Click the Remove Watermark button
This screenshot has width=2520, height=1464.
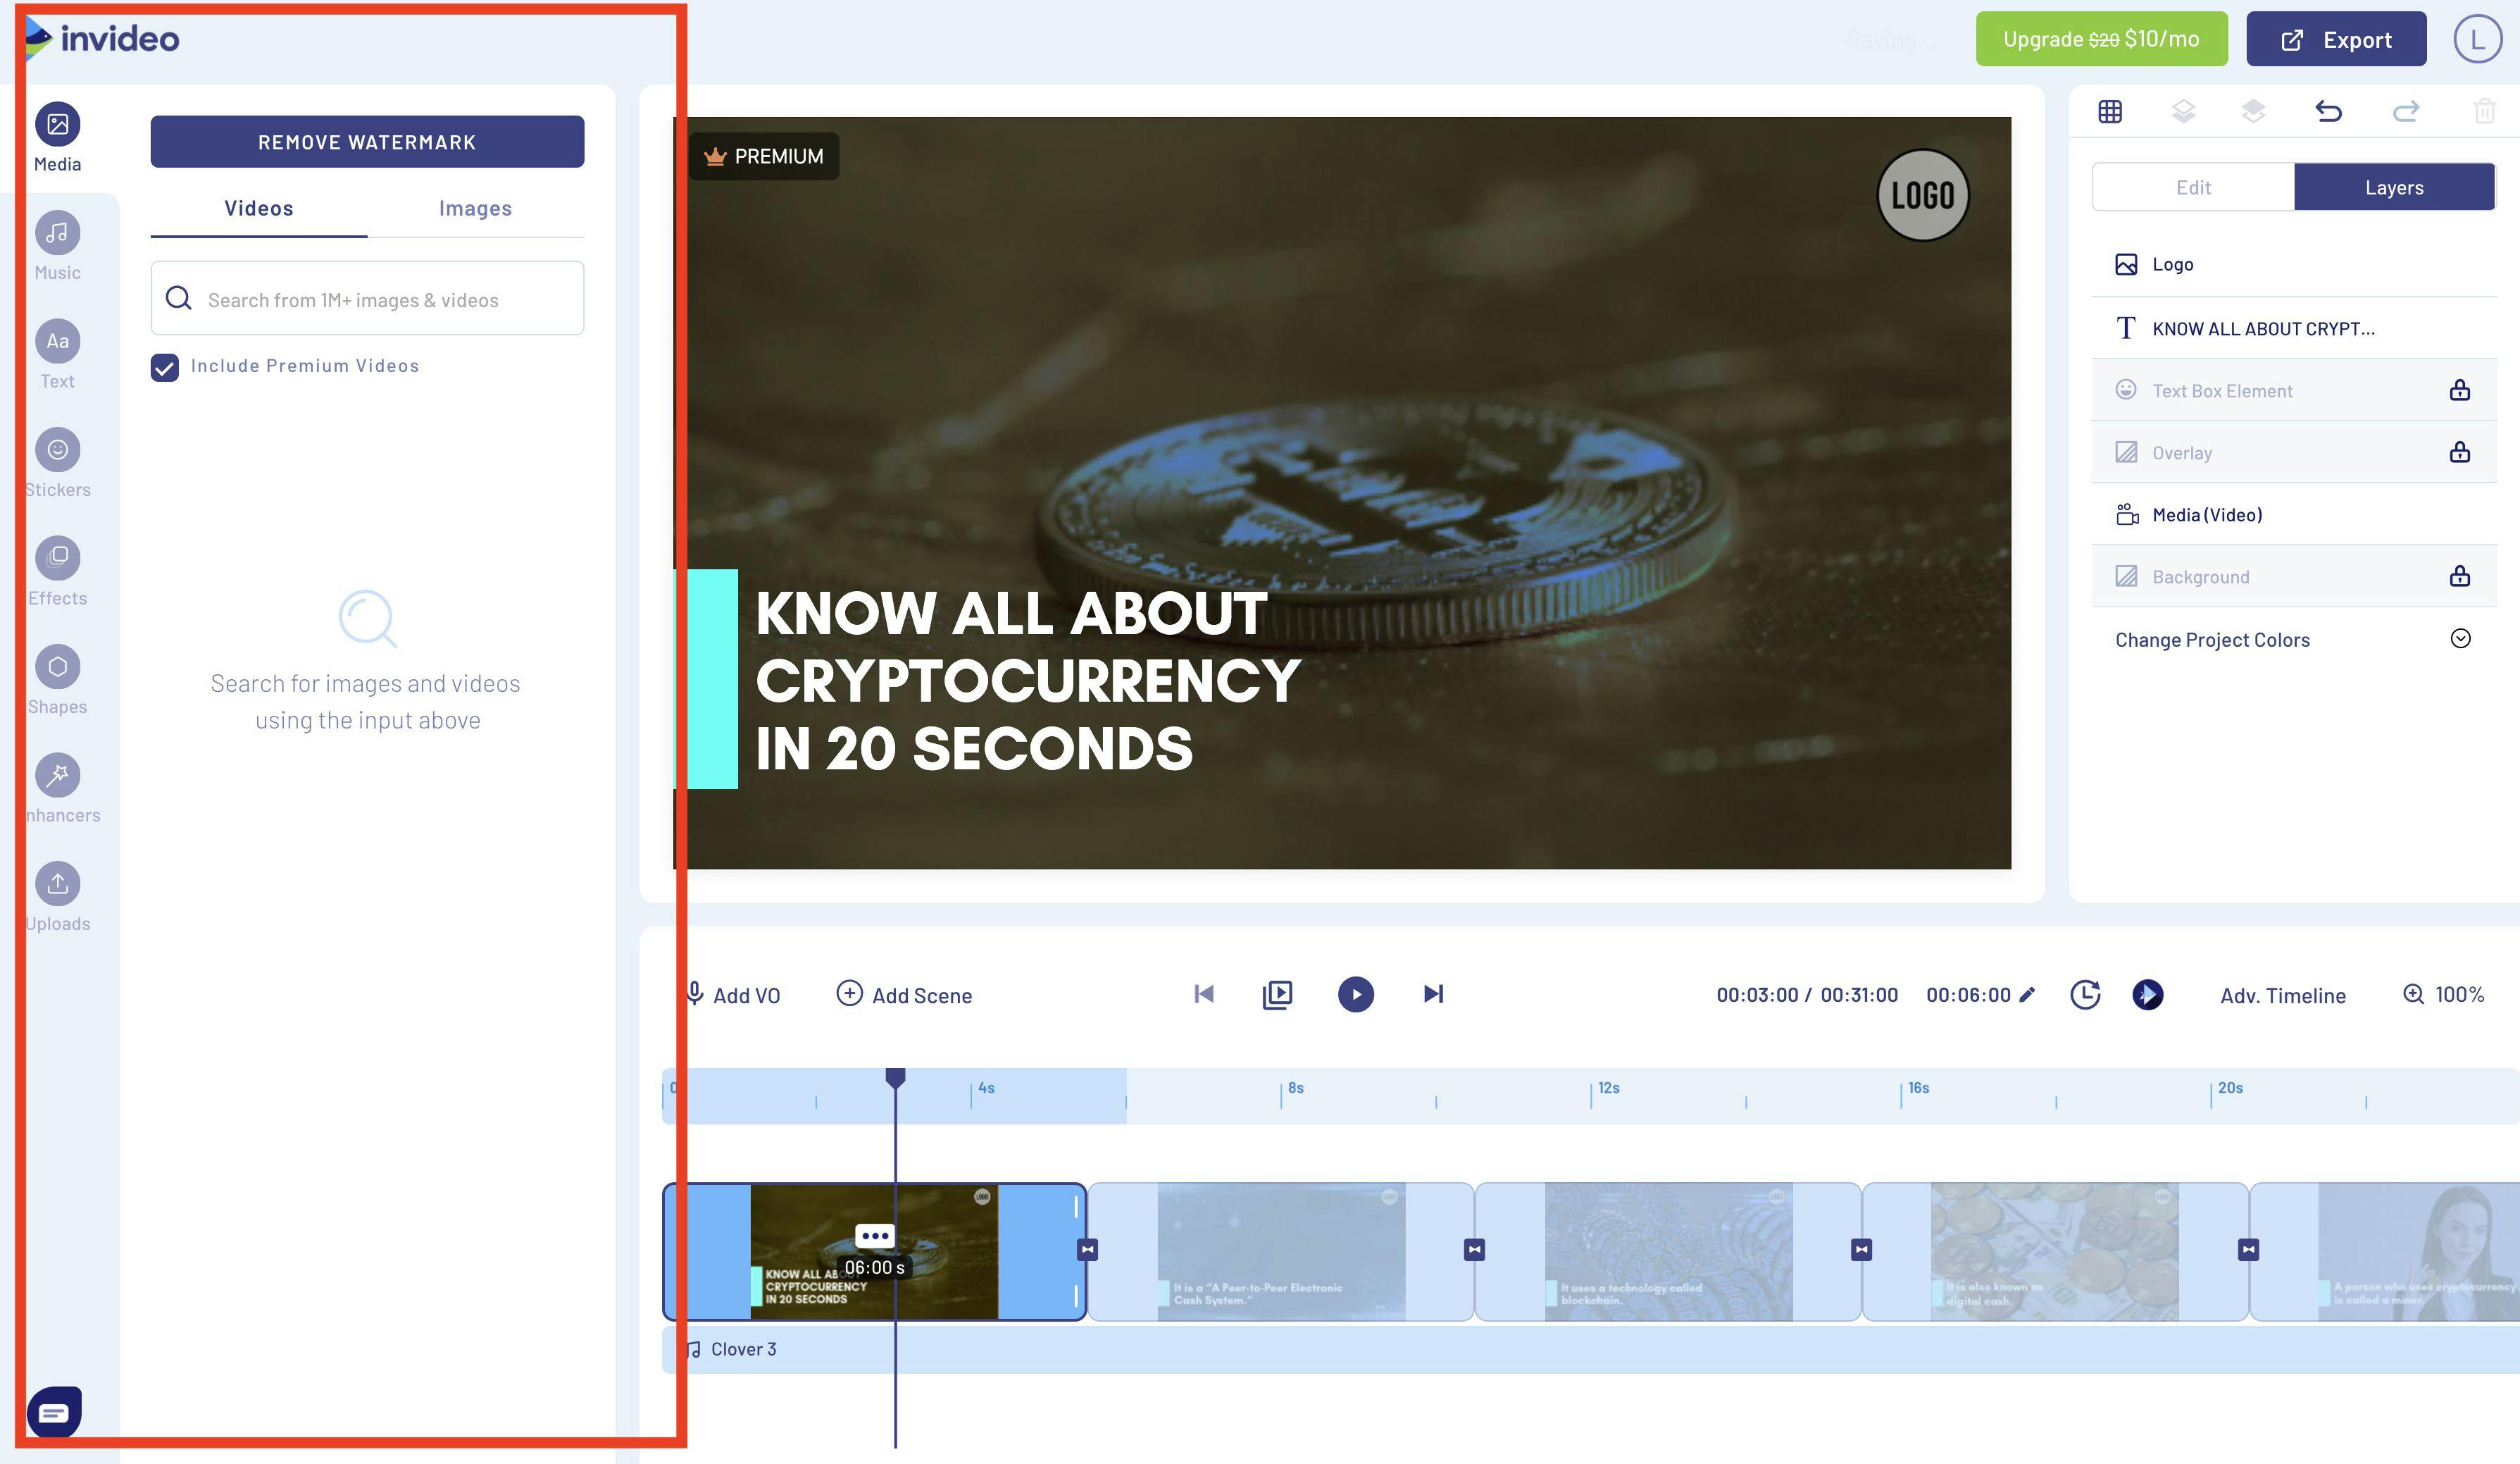[x=367, y=141]
